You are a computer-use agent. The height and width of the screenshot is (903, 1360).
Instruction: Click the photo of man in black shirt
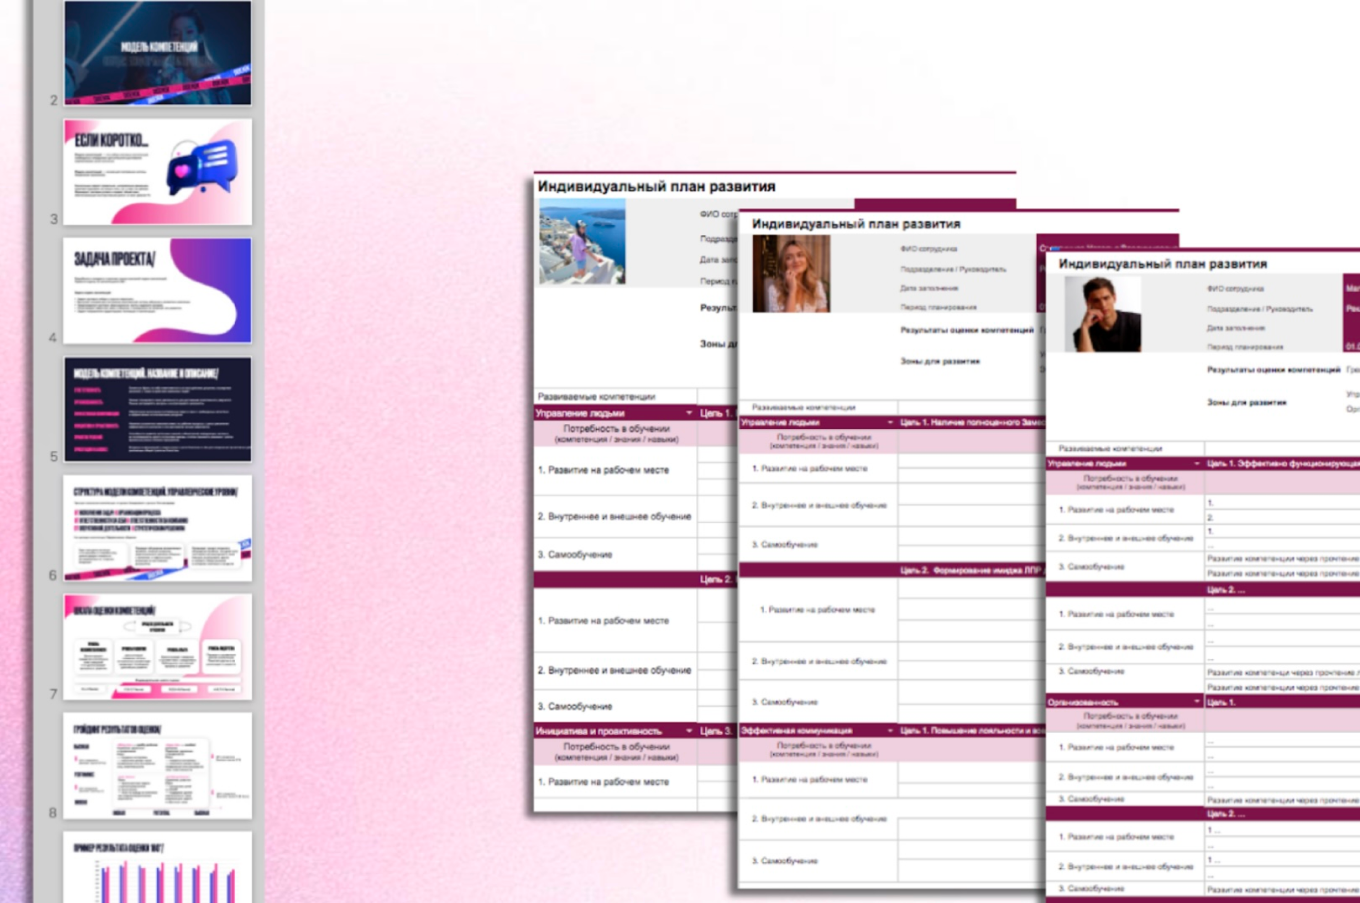click(x=1102, y=314)
